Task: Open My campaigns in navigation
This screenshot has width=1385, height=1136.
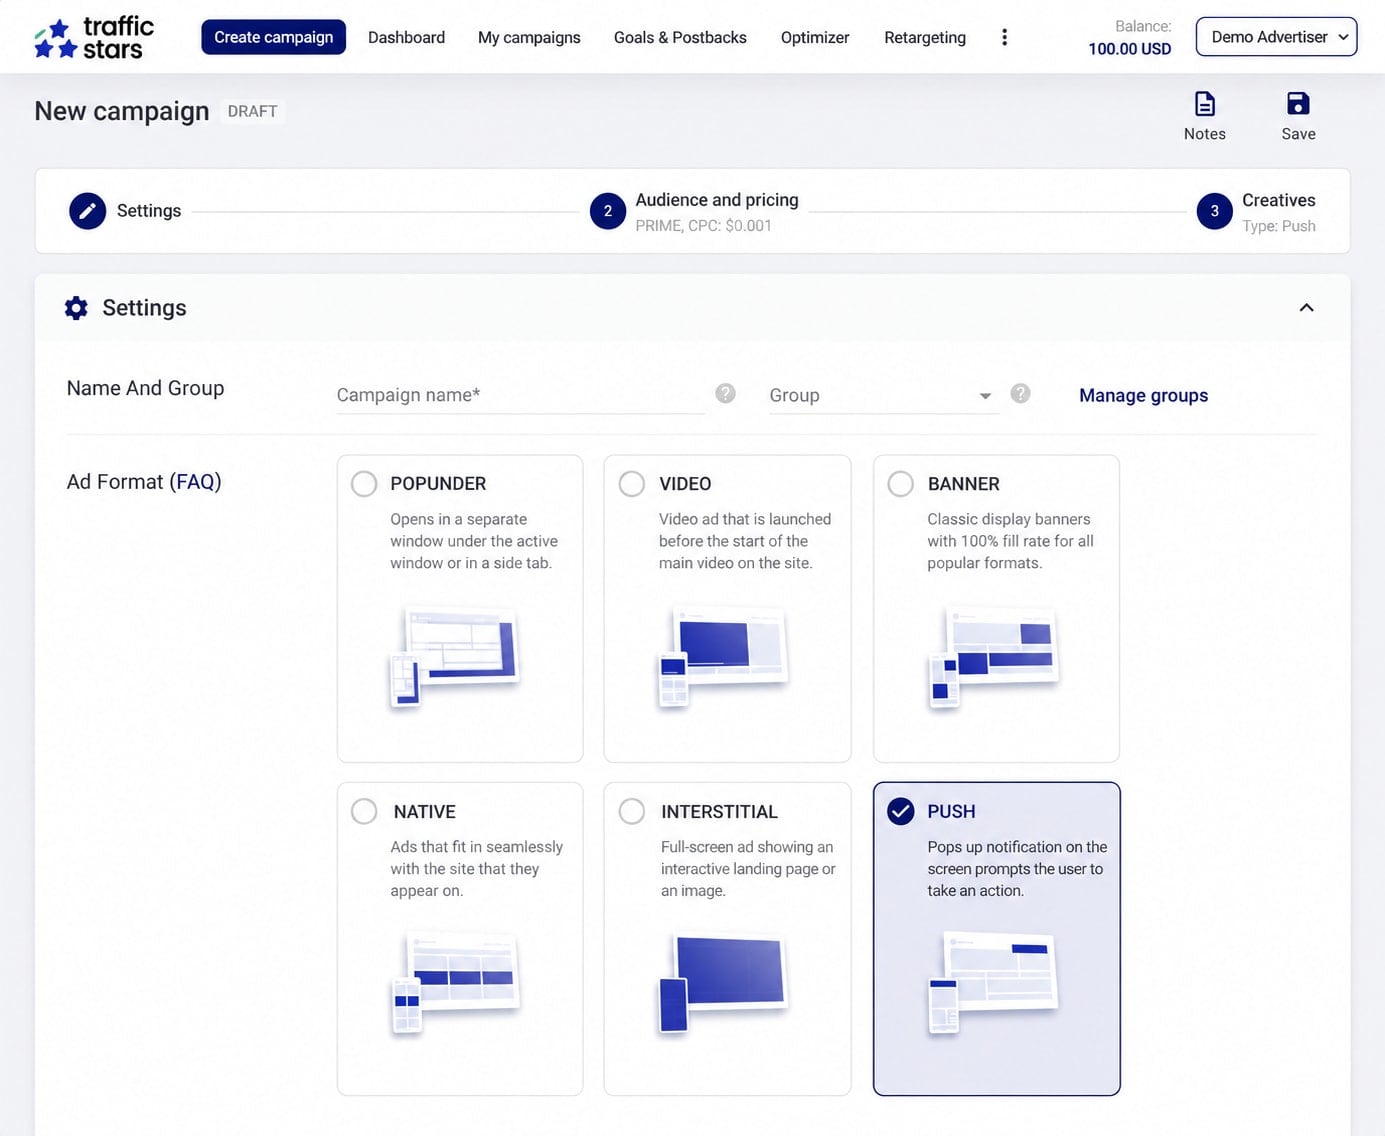Action: [x=529, y=37]
